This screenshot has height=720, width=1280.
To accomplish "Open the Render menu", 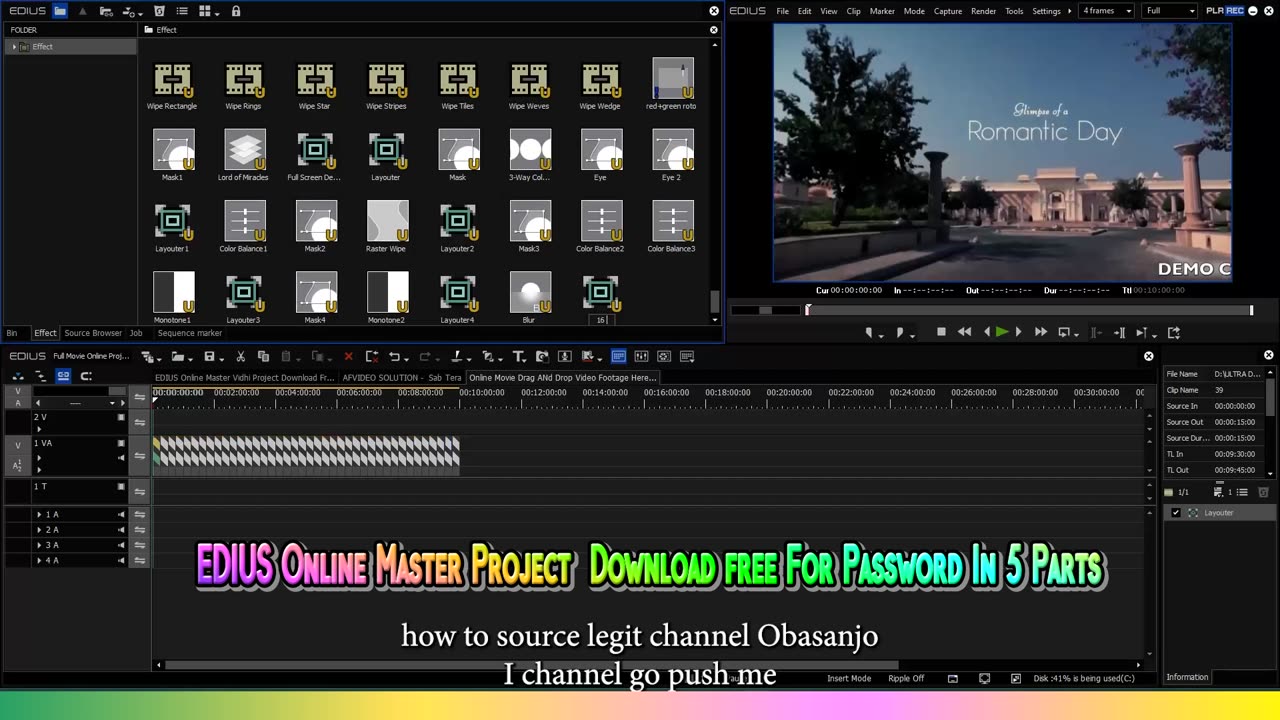I will coord(983,11).
